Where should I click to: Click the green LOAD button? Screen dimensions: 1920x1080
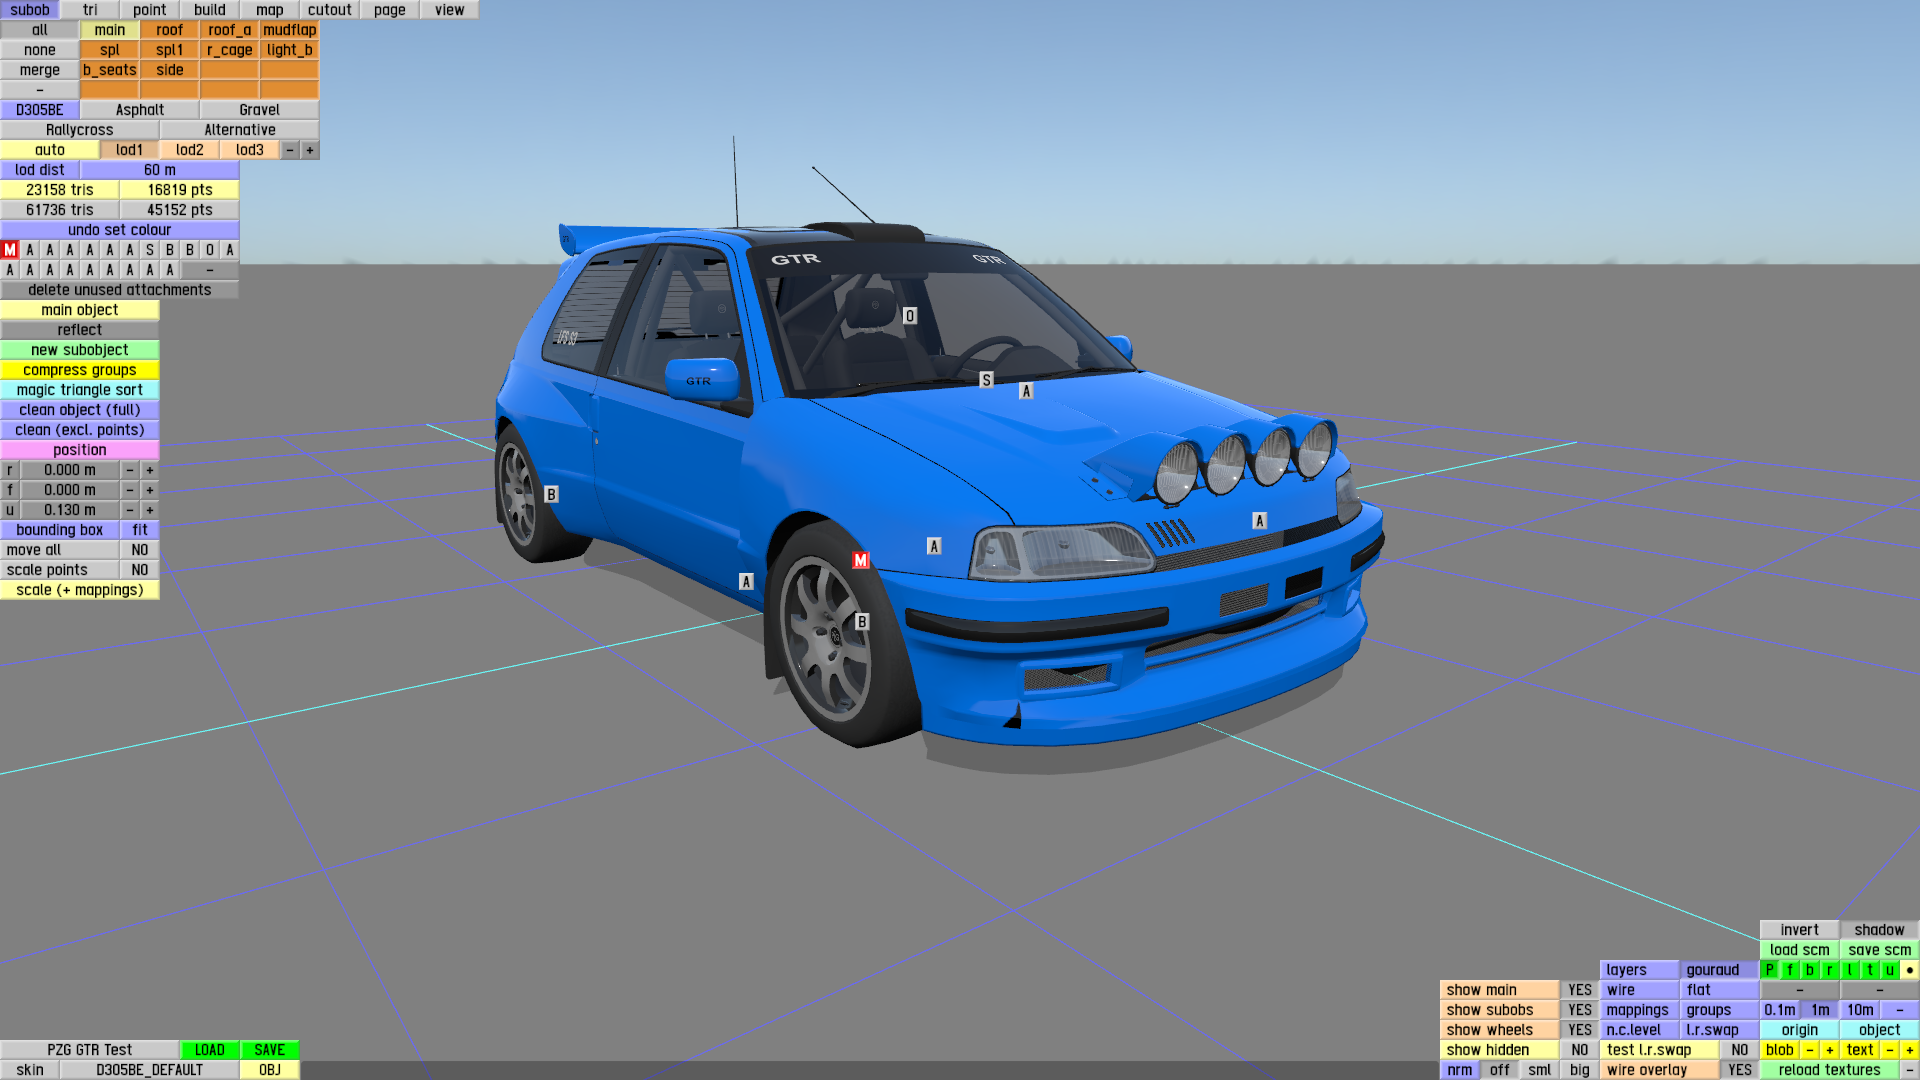(209, 1050)
